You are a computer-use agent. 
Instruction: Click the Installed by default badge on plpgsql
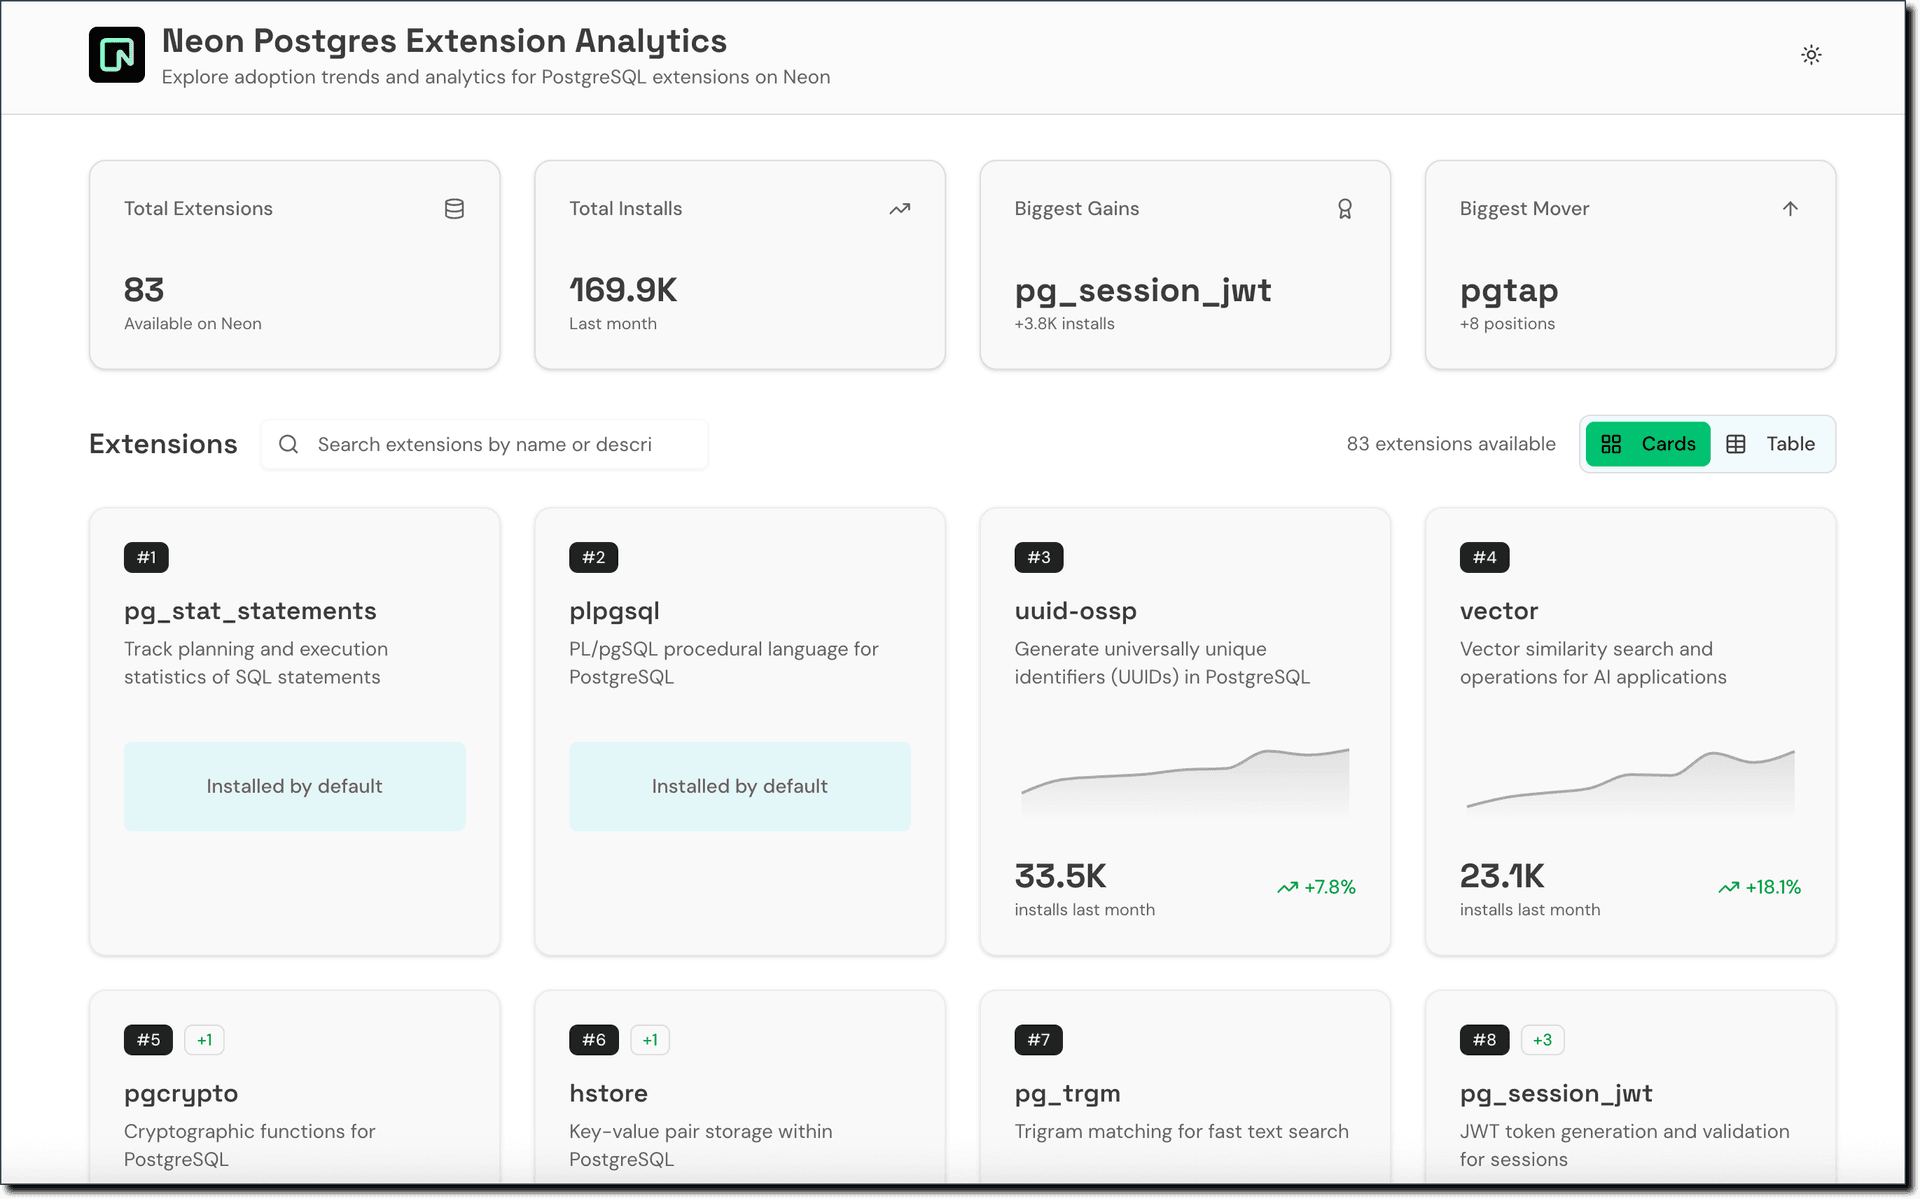tap(739, 786)
